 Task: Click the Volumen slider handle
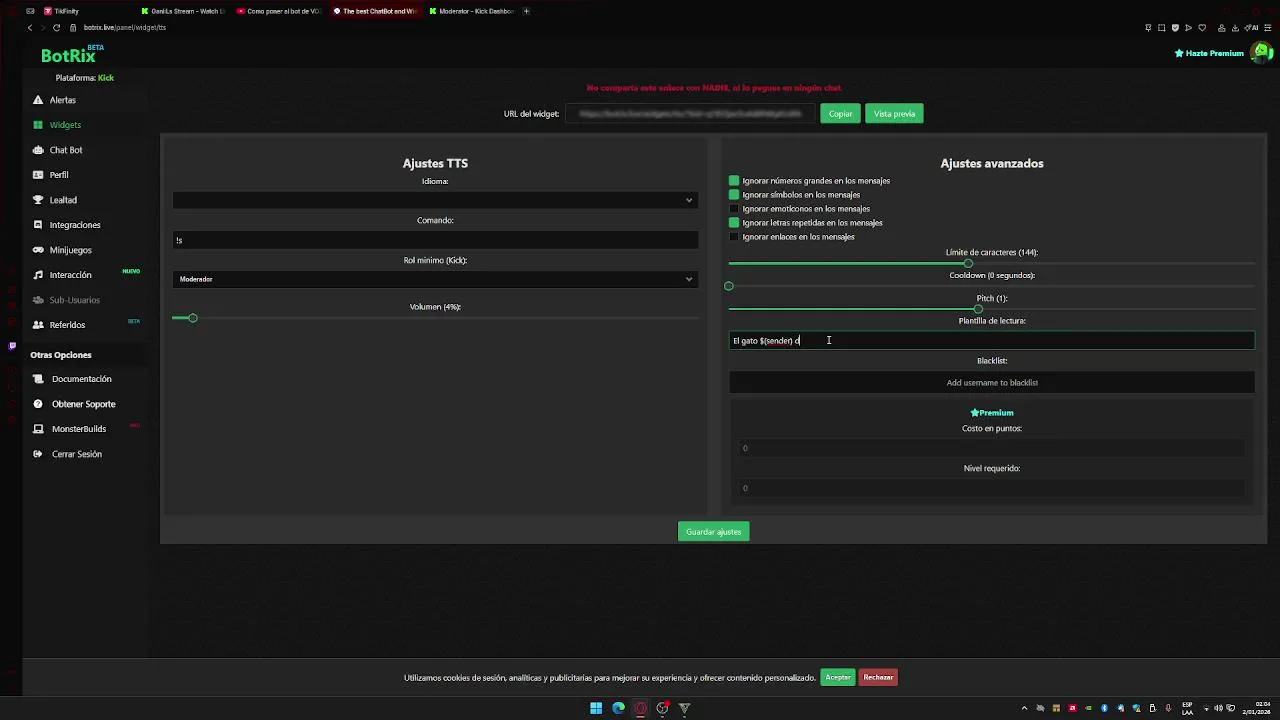click(193, 318)
